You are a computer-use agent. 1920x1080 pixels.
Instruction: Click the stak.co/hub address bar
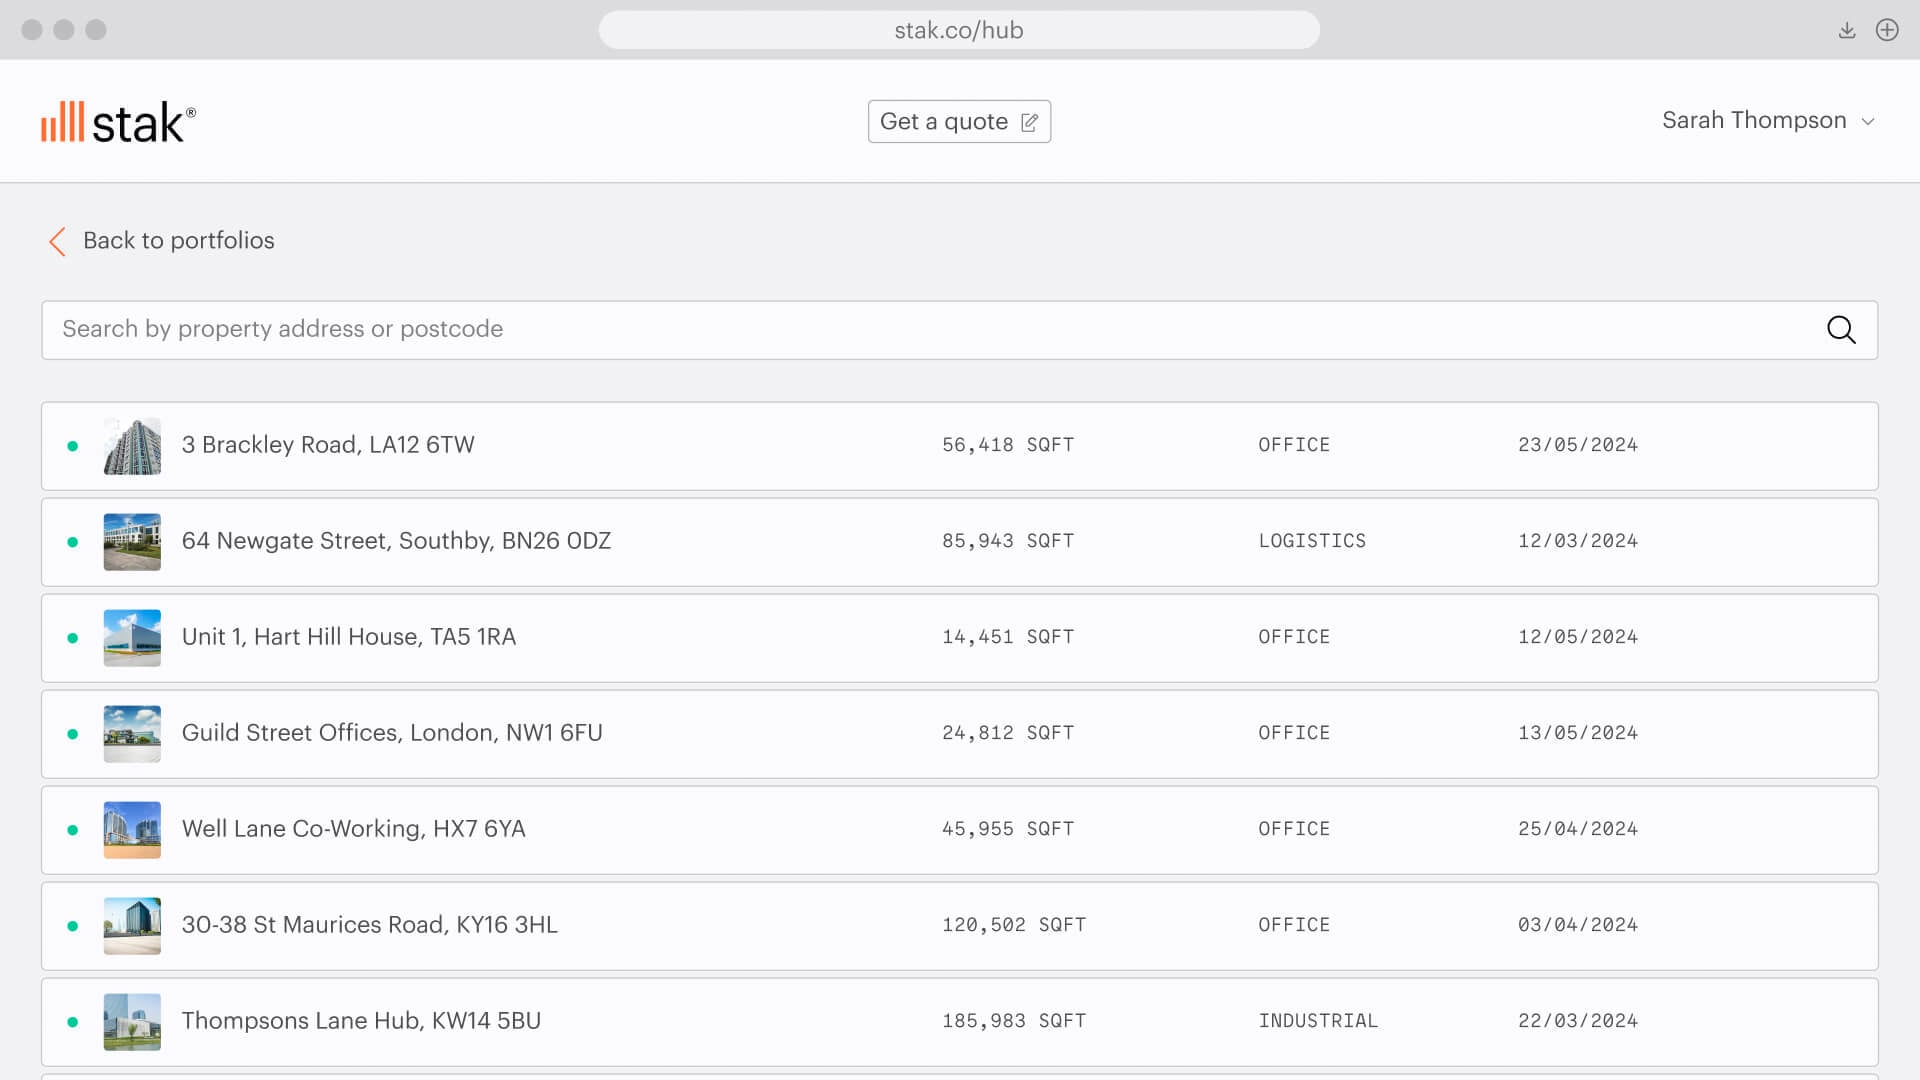[958, 30]
